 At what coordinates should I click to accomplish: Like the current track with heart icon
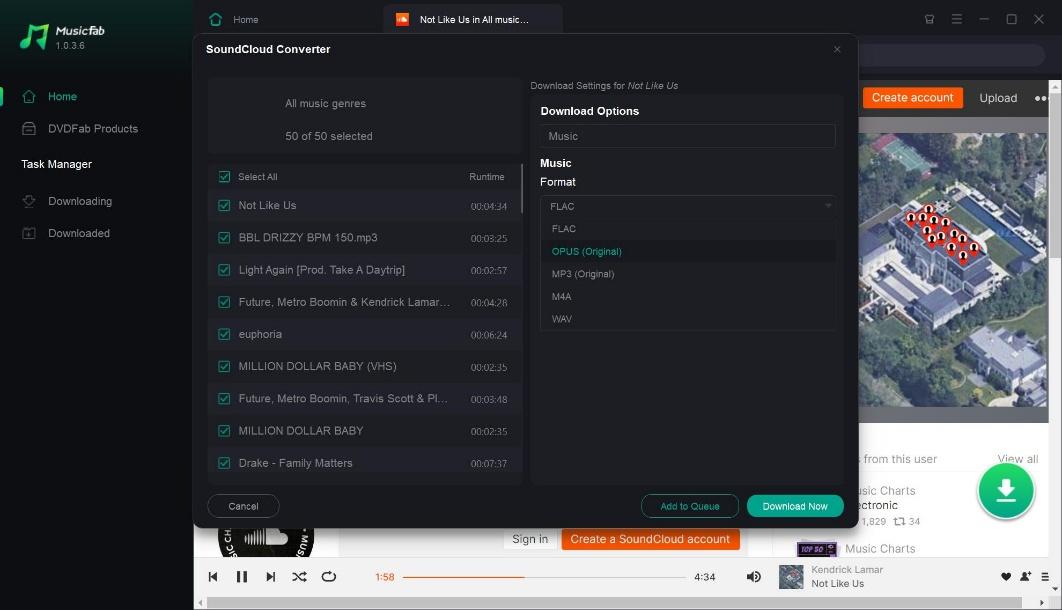[1006, 577]
